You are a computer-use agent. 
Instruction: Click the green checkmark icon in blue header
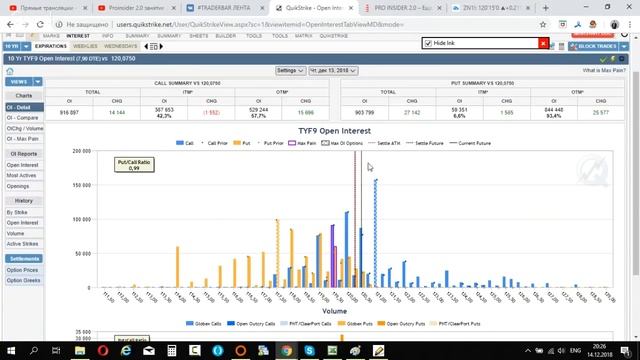pyautogui.click(x=603, y=59)
